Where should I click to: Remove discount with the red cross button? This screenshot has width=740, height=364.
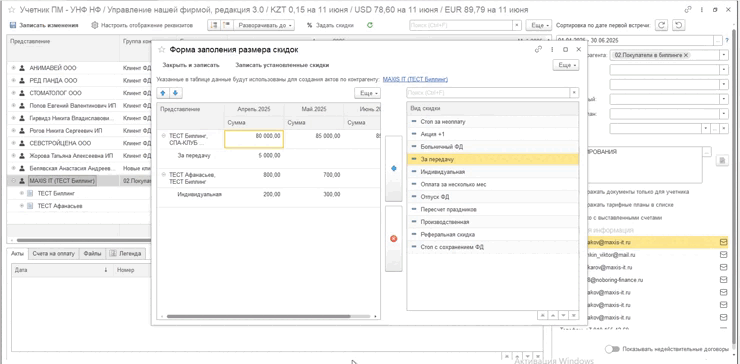click(x=394, y=239)
